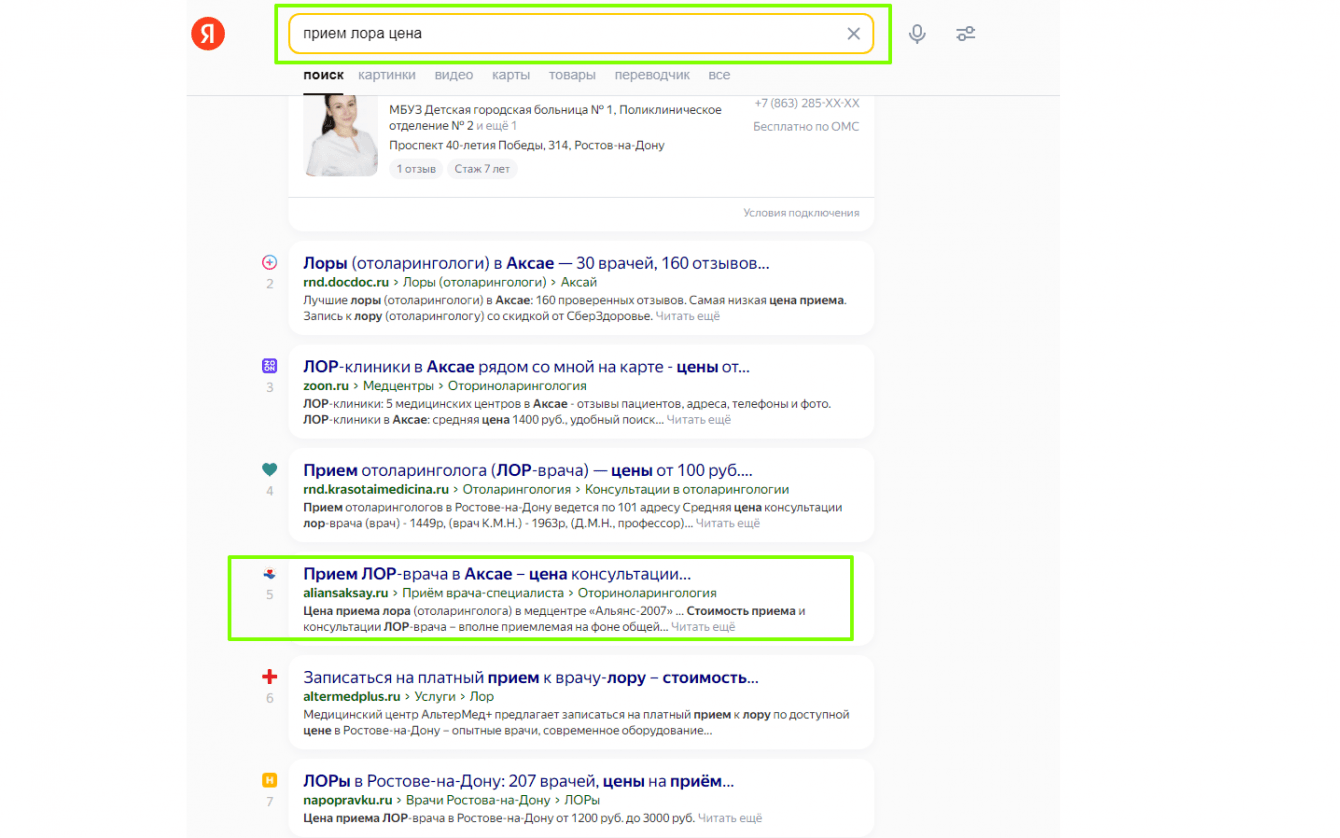This screenshot has height=838, width=1340.
Task: Open 'ЛОРы' breadcrumb under napopravku.ru
Action: tap(582, 800)
